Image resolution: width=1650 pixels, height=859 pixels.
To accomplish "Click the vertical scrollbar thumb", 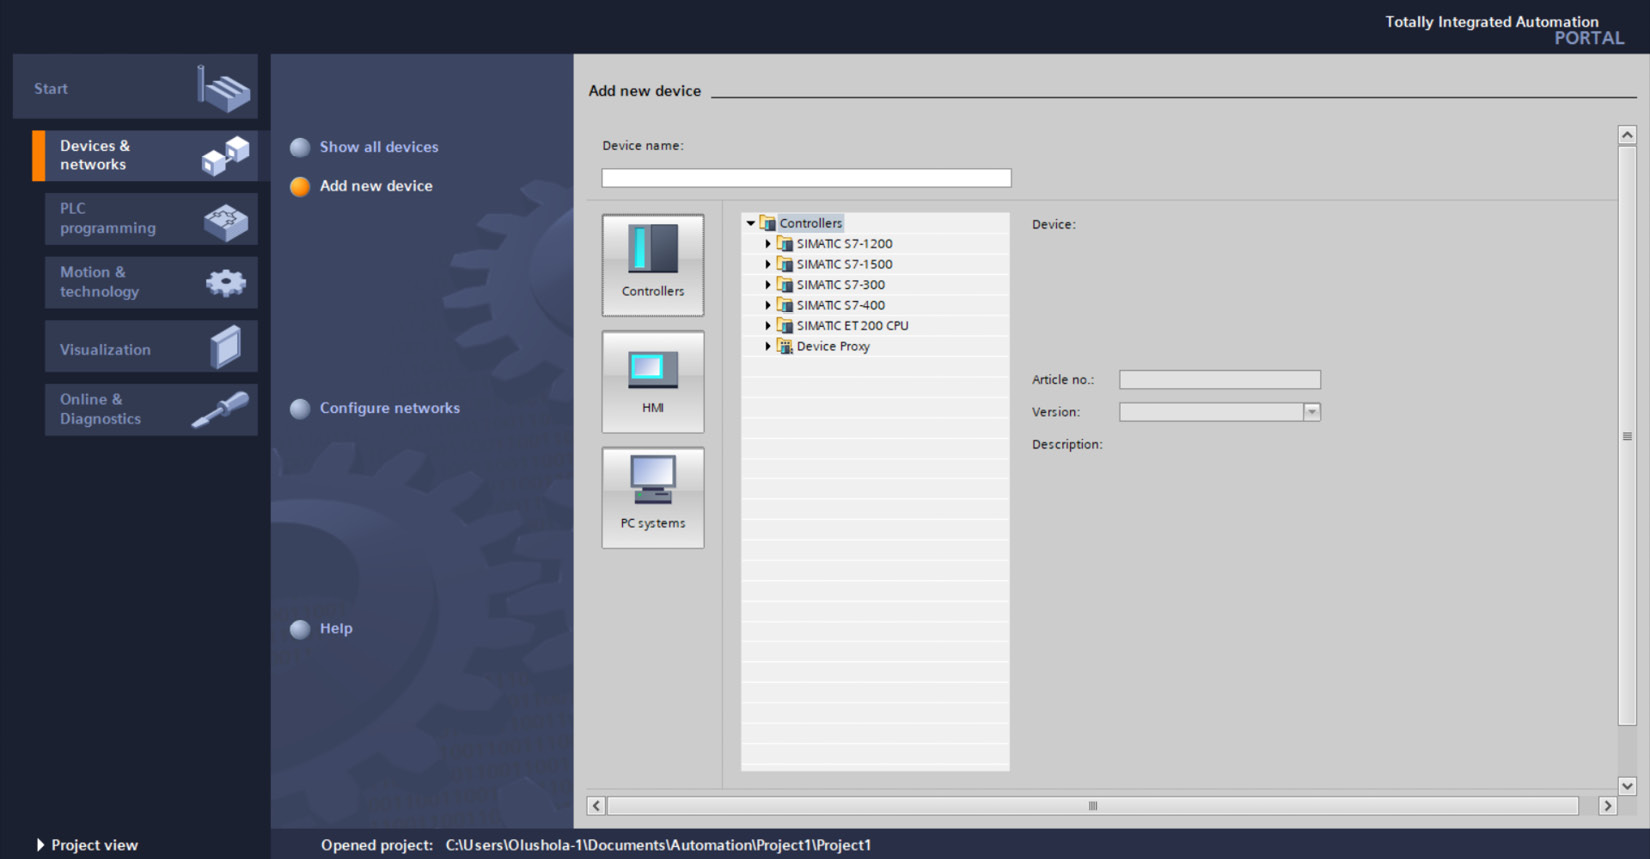I will (x=1627, y=436).
